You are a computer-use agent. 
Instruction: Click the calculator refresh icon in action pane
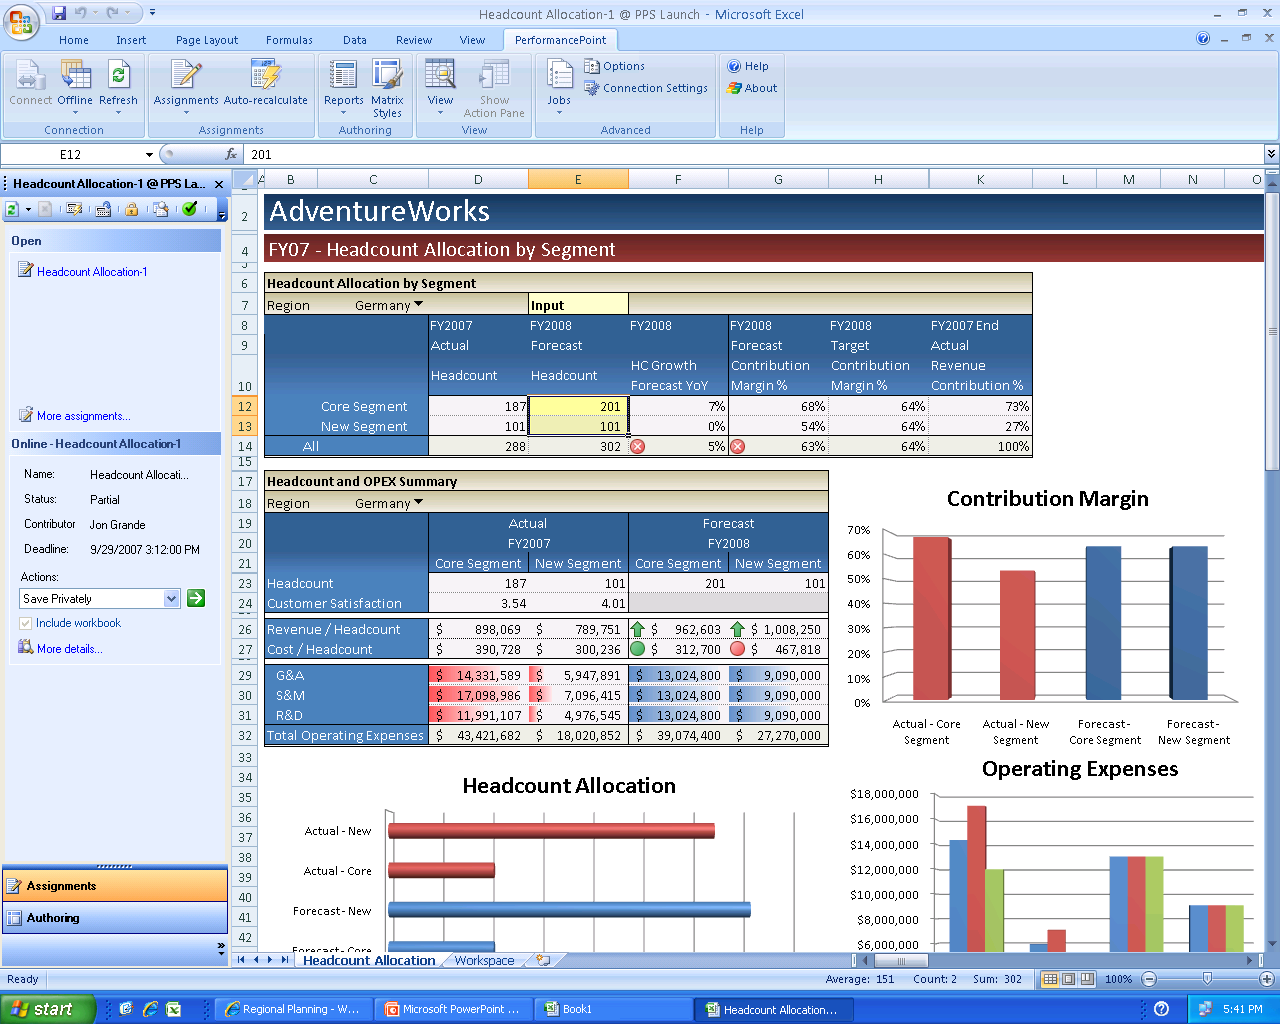pos(103,209)
